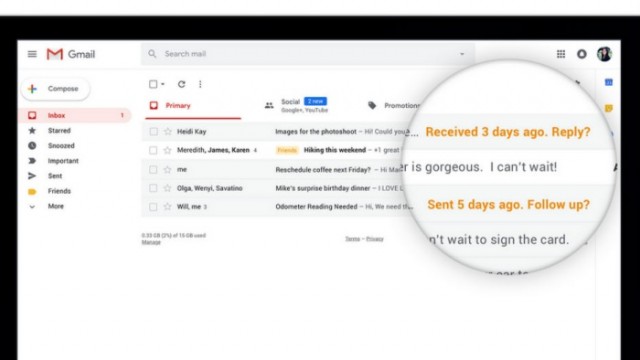Screen dimensions: 640x360
Task: Open the notifications circle icon
Action: (x=582, y=54)
